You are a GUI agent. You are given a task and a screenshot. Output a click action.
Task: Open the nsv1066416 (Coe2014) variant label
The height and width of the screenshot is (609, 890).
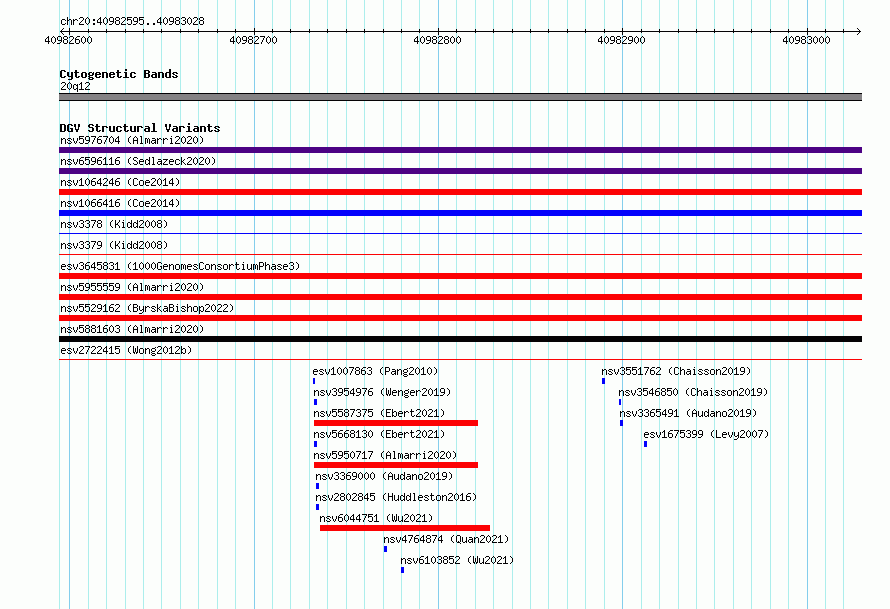point(120,203)
